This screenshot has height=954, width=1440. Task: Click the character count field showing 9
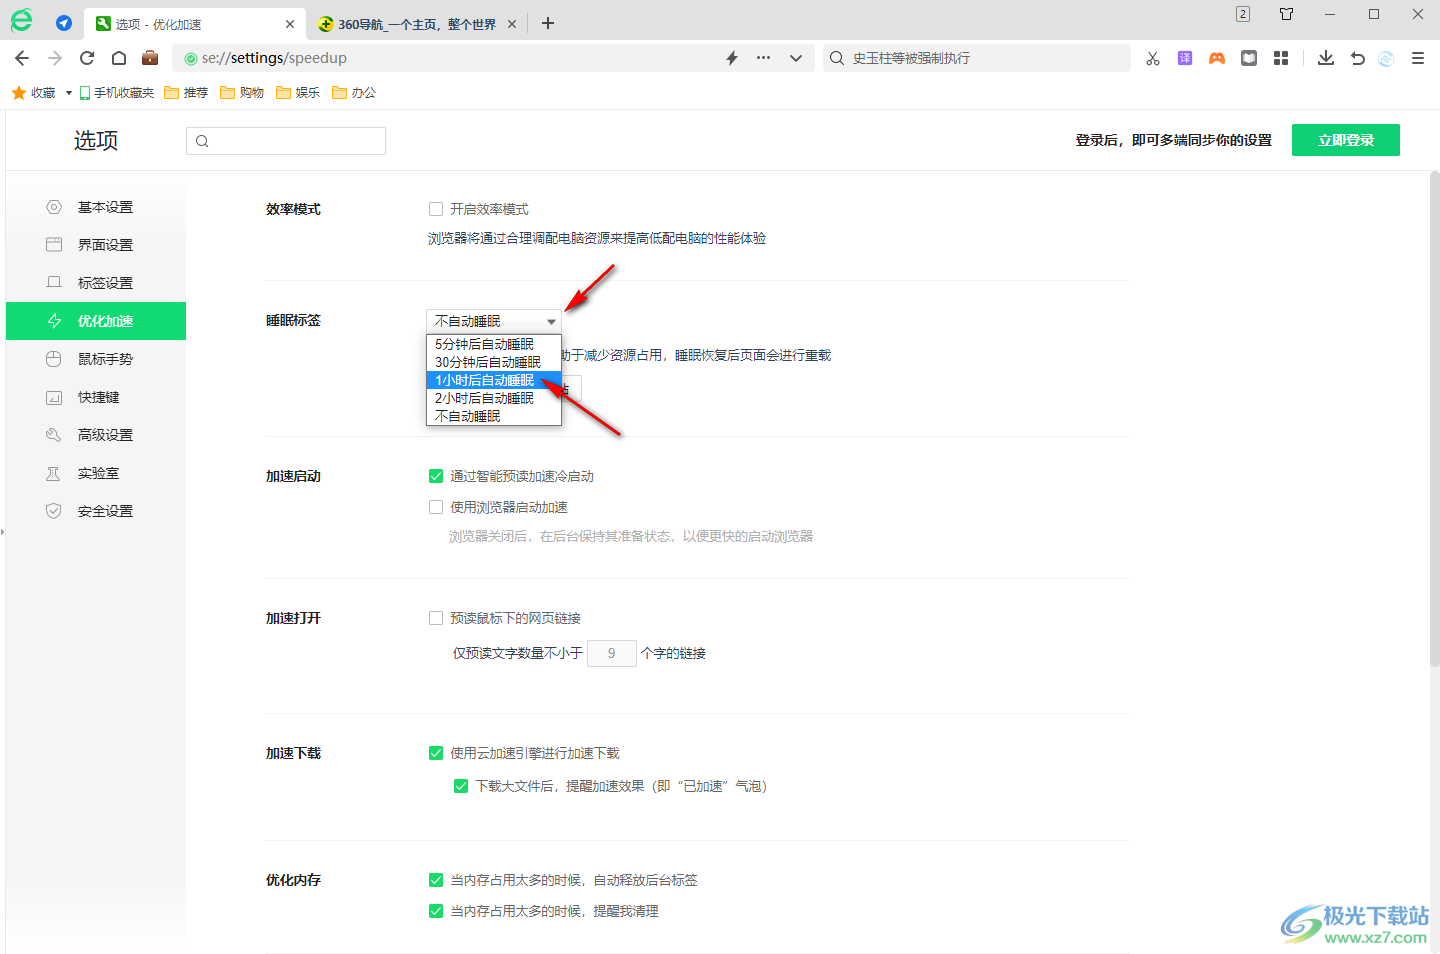(x=612, y=653)
